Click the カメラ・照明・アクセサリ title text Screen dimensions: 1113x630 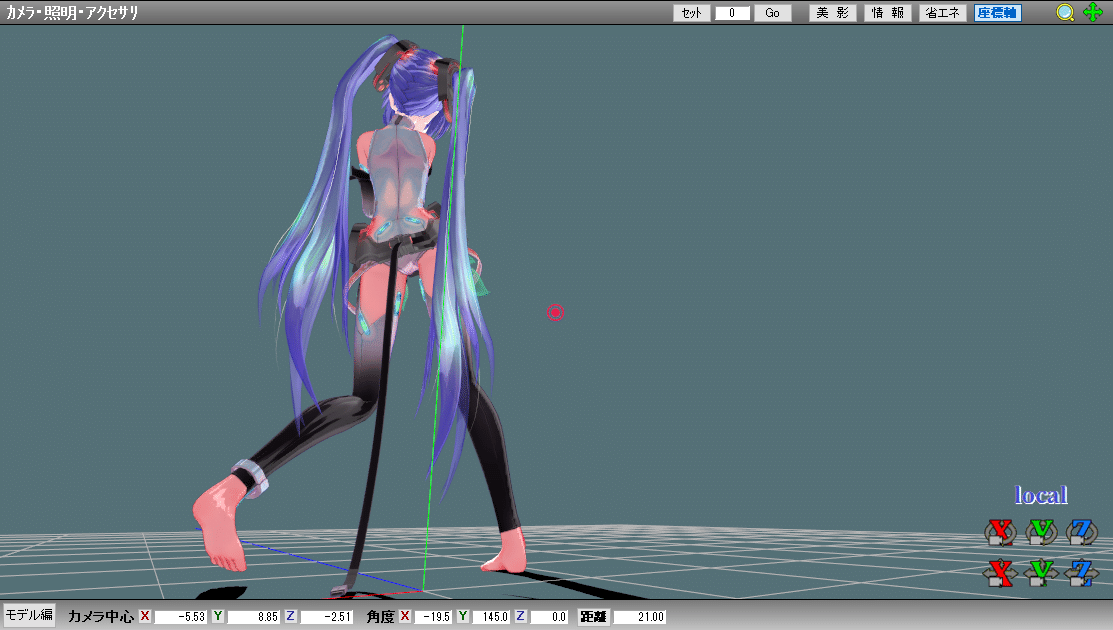pyautogui.click(x=72, y=13)
